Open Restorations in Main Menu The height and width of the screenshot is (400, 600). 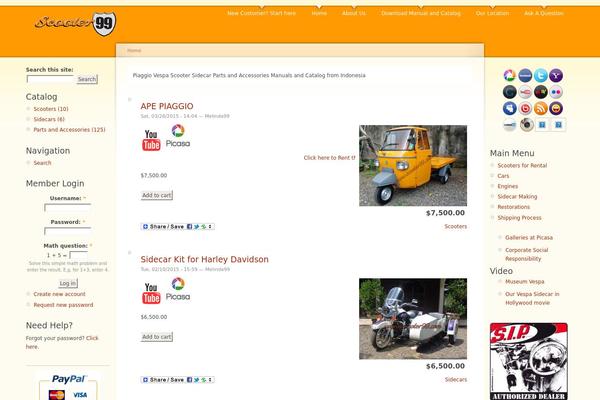pyautogui.click(x=514, y=207)
